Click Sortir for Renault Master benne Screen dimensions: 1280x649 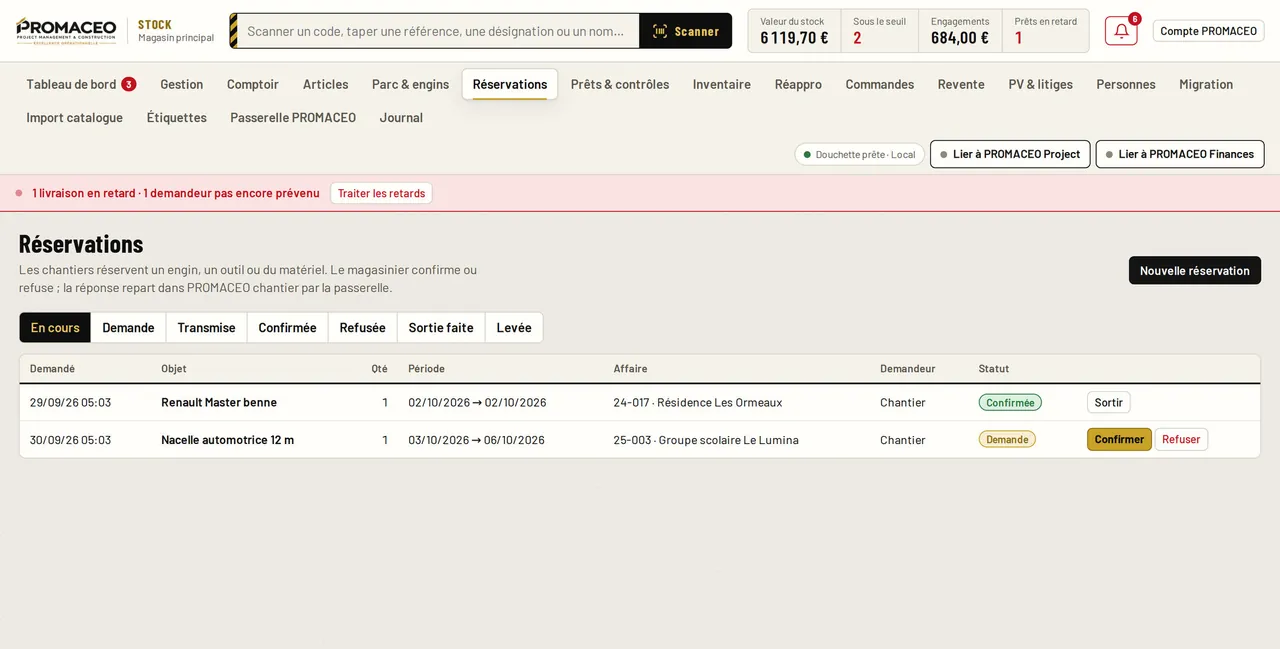pos(1108,403)
